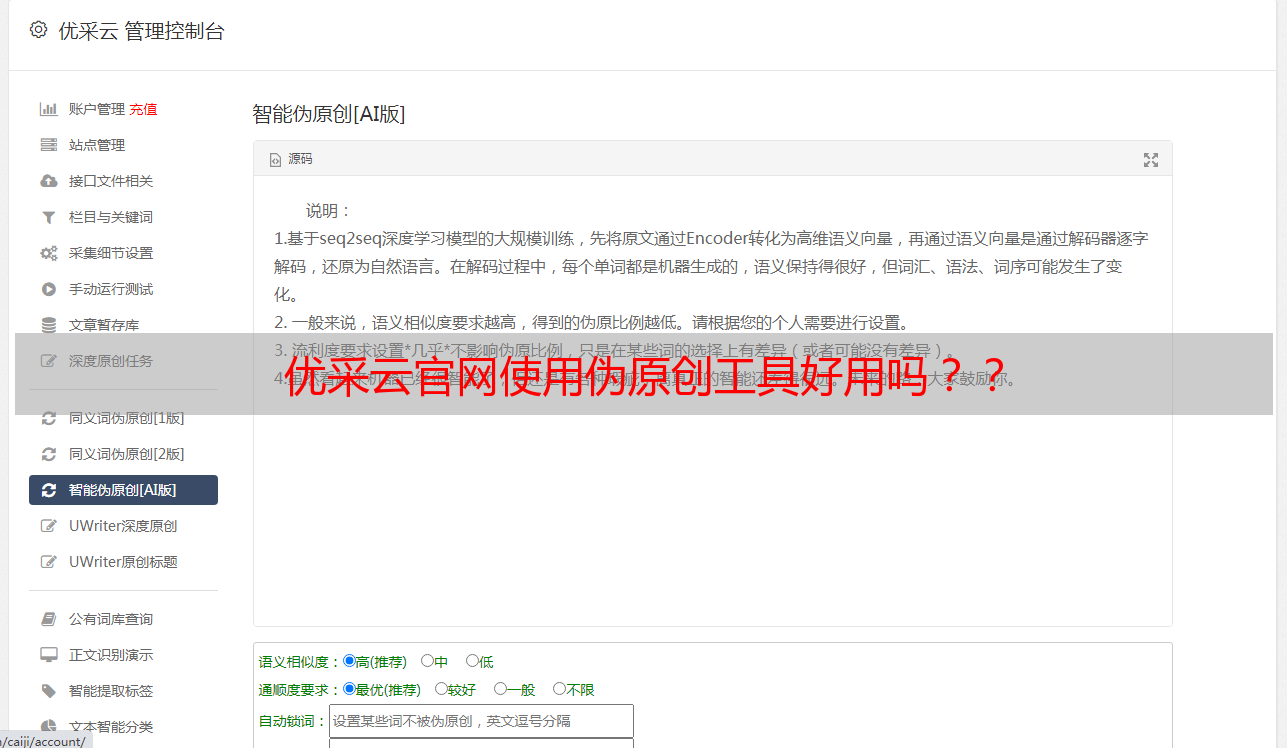Click the bar chart icon for 账户管理
Screen dimensions: 1287x748
pyautogui.click(x=48, y=109)
